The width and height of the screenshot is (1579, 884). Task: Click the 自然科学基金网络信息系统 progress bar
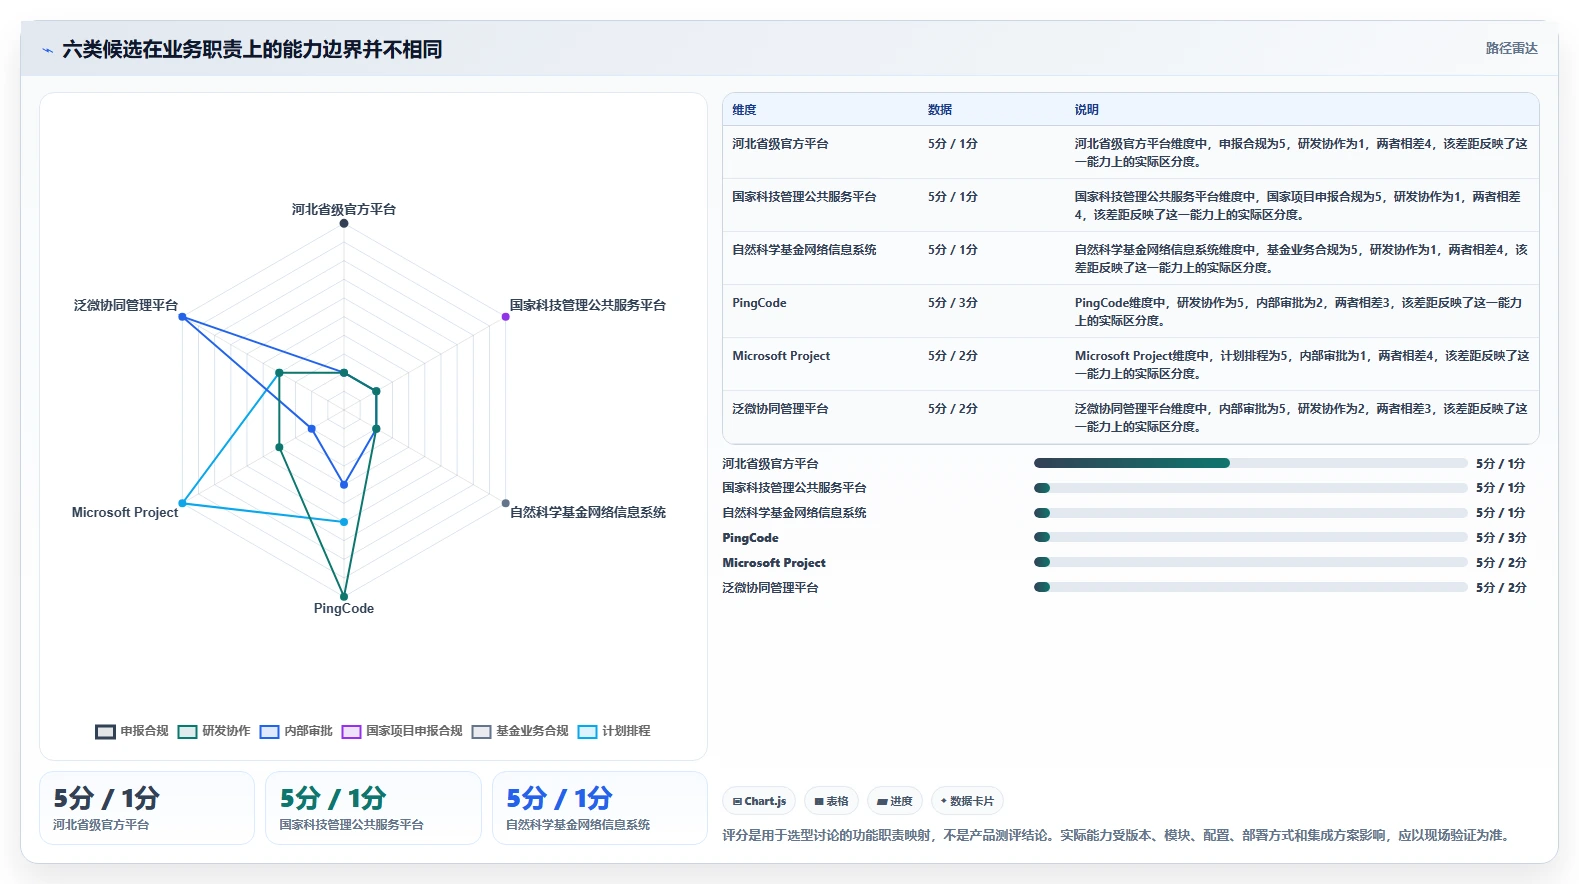[1250, 513]
